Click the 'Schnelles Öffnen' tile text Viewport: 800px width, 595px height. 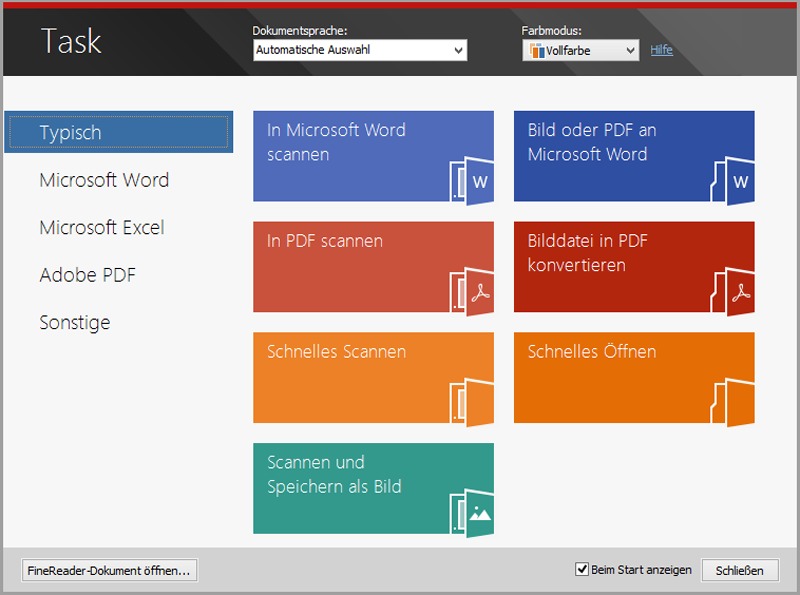(592, 351)
